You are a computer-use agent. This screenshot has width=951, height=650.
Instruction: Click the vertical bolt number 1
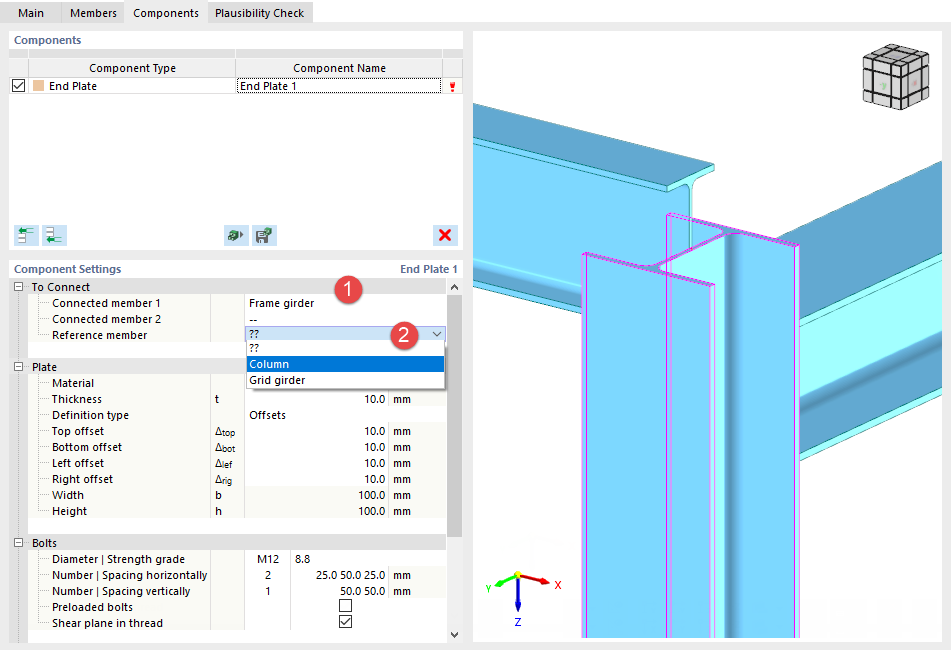click(267, 591)
